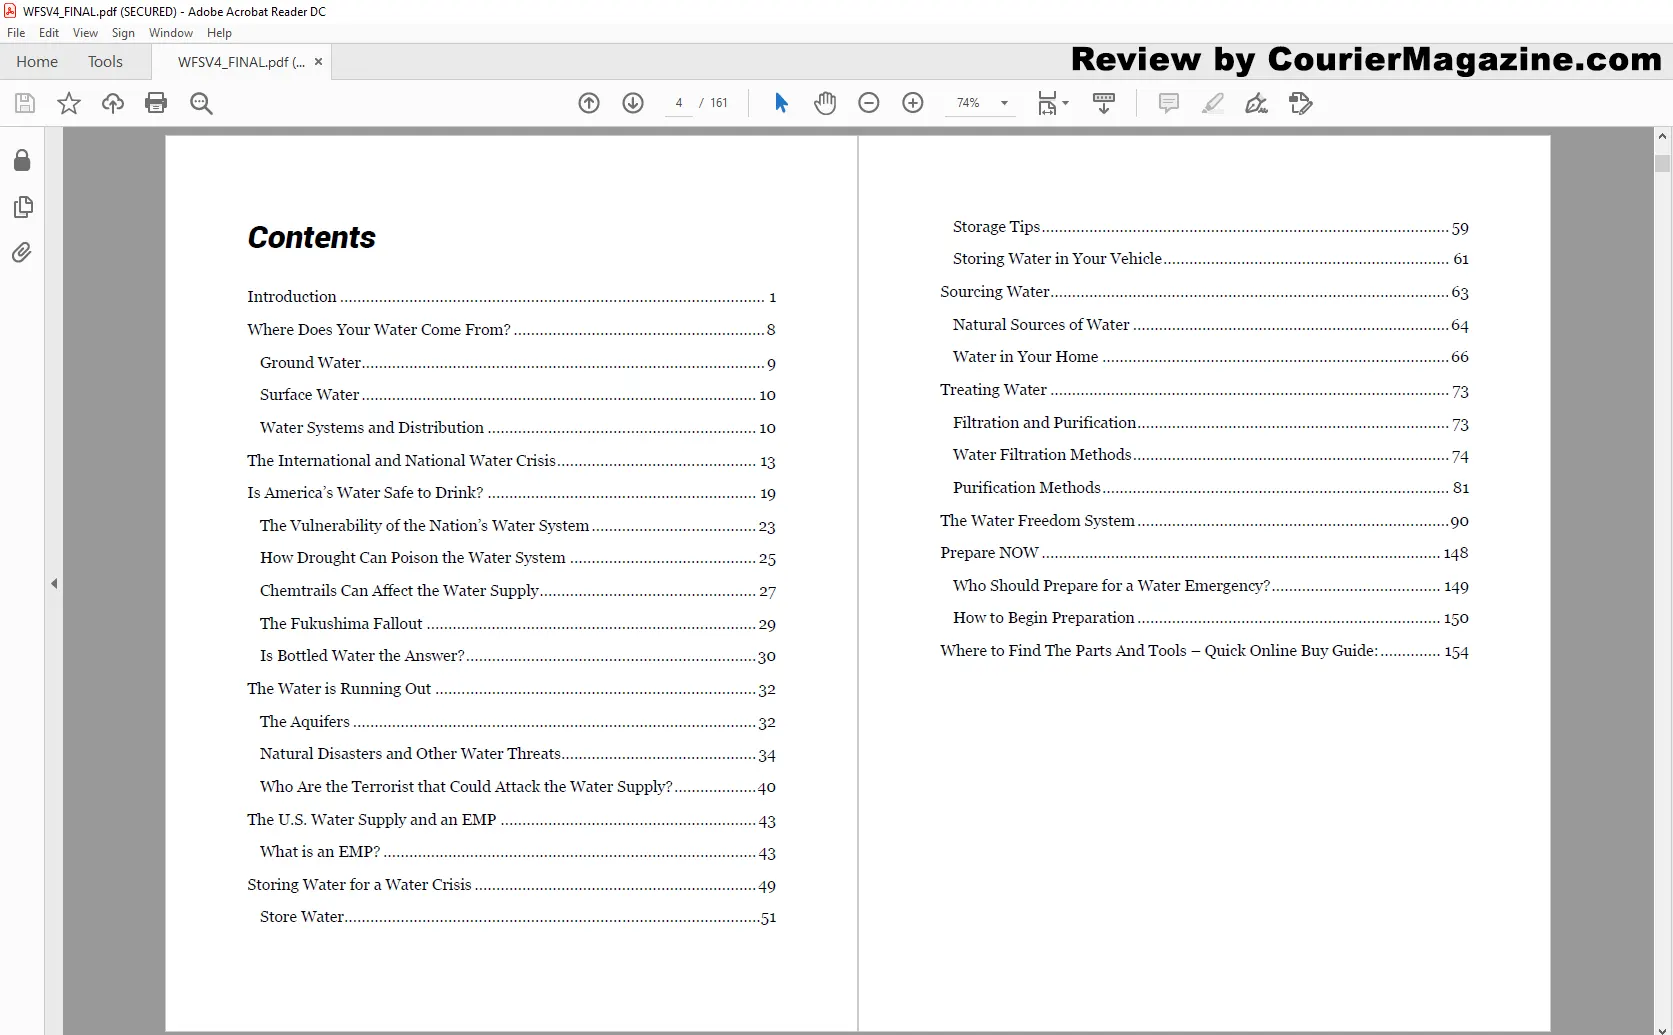Select the highlight text pen tool
The width and height of the screenshot is (1673, 1035).
click(x=1212, y=103)
